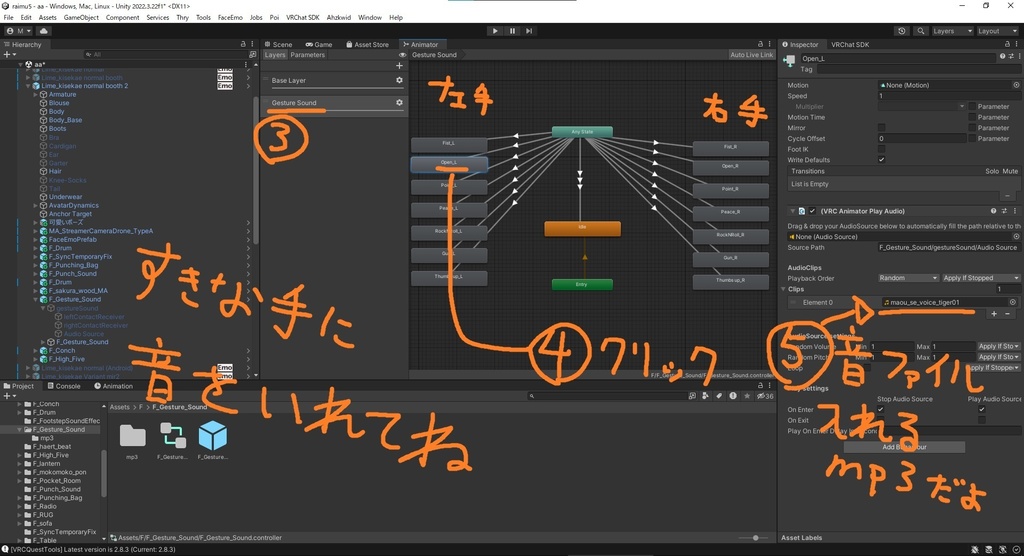Expand AvatarDynamics in Hierarchy
The image size is (1024, 556).
pos(35,206)
